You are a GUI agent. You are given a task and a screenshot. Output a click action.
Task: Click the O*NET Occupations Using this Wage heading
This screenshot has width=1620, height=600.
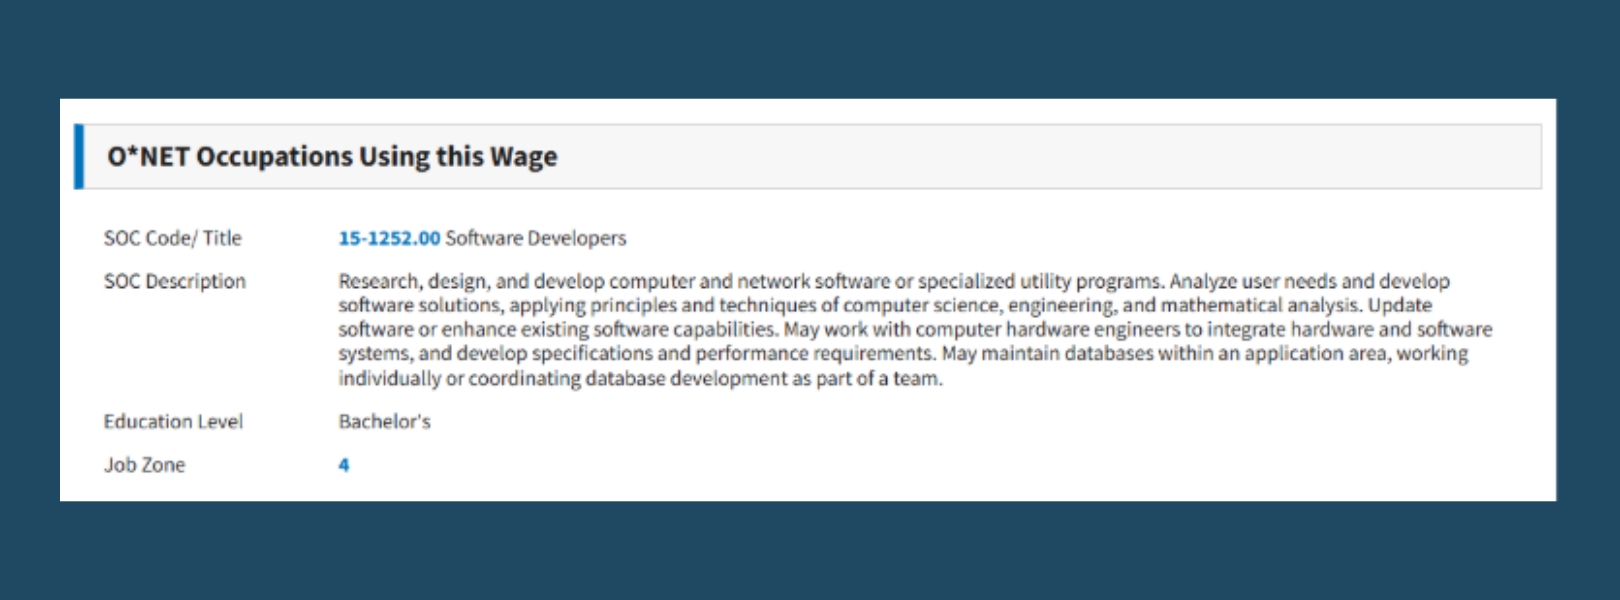pos(332,157)
